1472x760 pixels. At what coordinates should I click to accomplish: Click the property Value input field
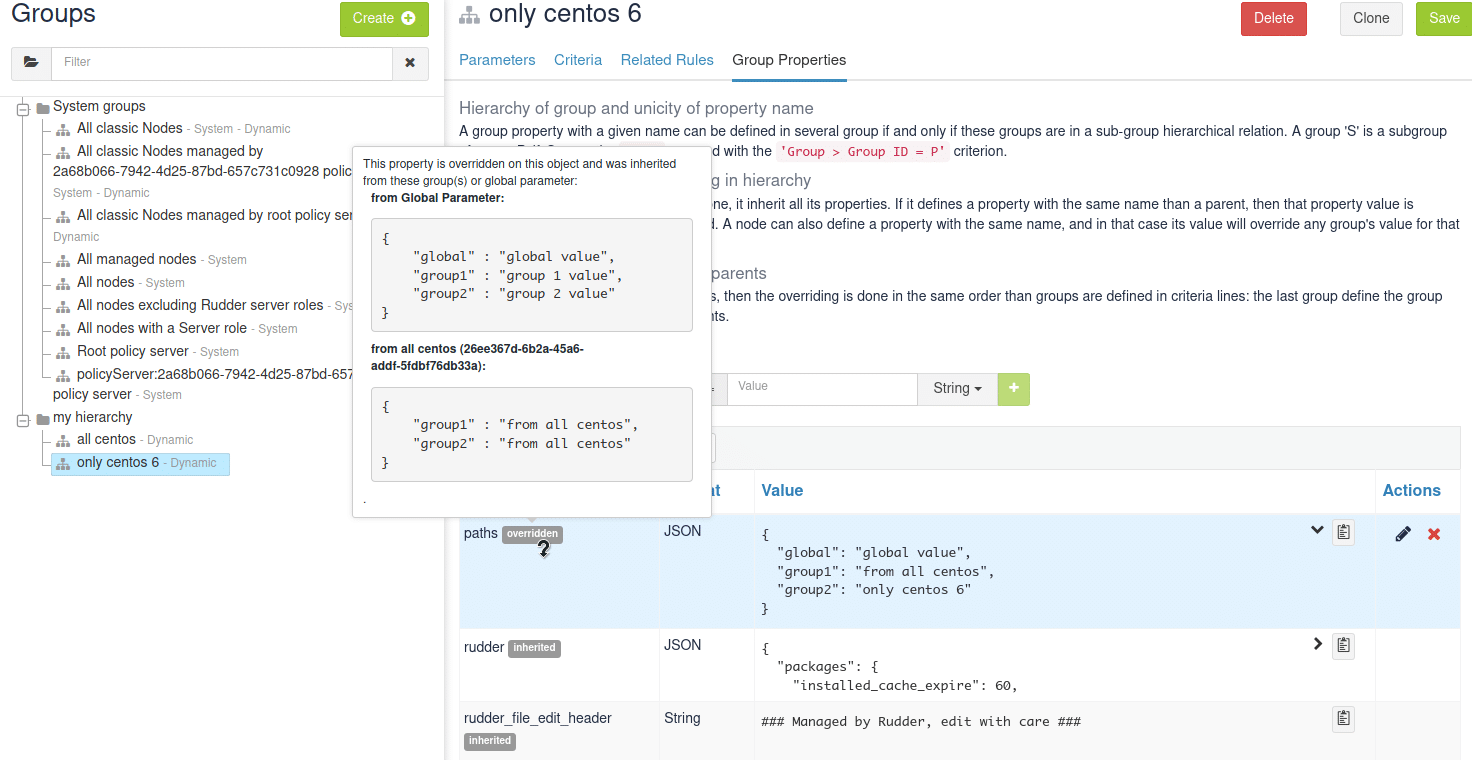point(821,389)
